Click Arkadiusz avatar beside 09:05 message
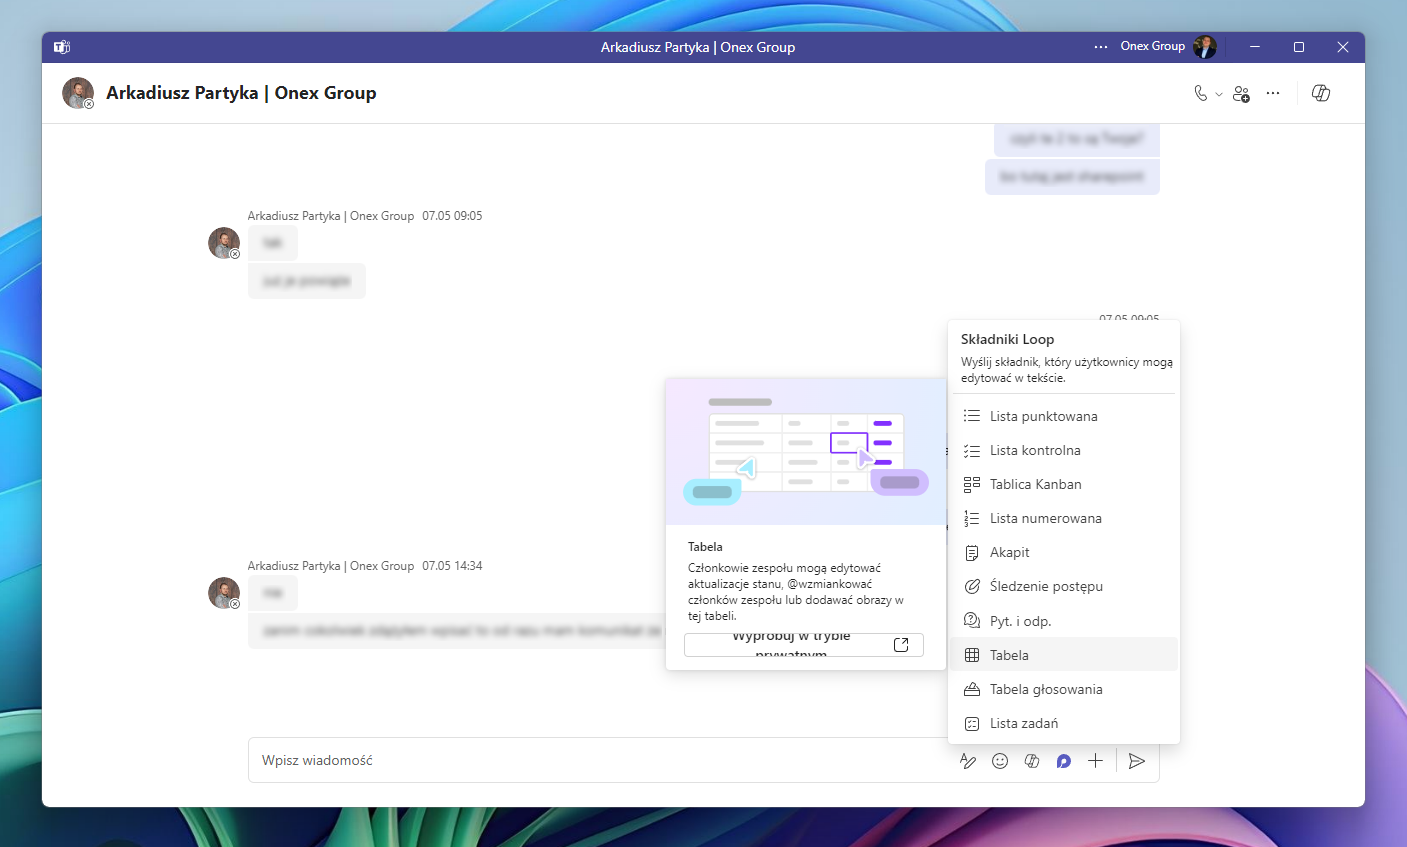The width and height of the screenshot is (1407, 847). coord(224,243)
